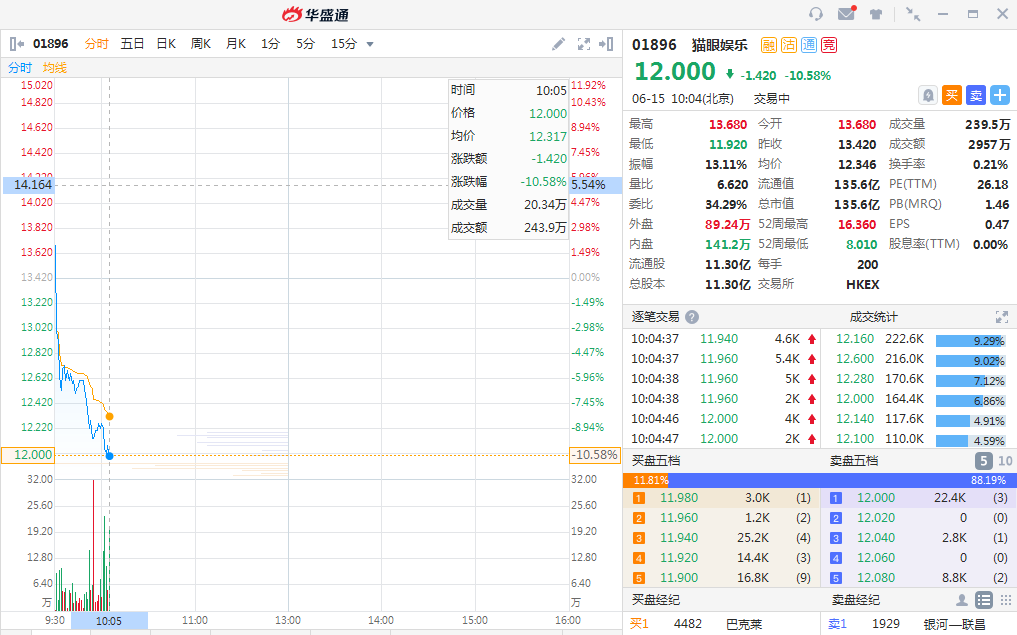Open the customer service headset icon
This screenshot has width=1017, height=635.
[x=816, y=14]
